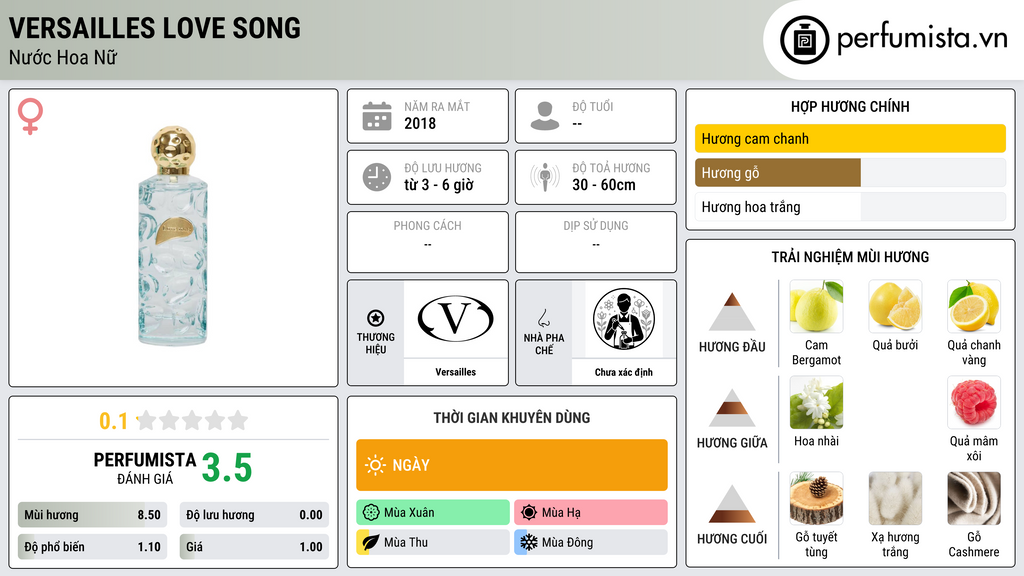Click the perfume bottle product image
This screenshot has width=1024, height=576.
[x=173, y=236]
